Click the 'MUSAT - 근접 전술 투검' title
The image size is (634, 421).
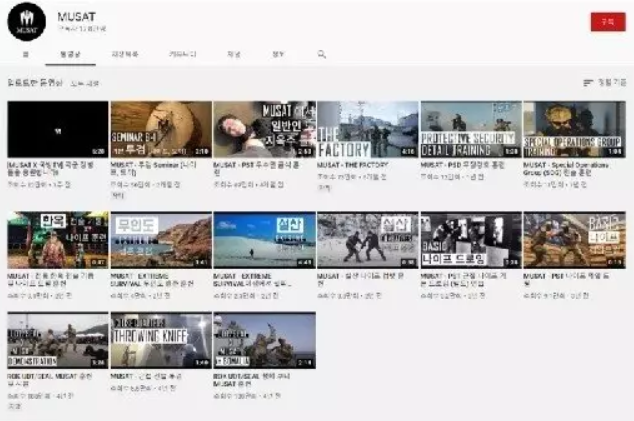click(146, 376)
